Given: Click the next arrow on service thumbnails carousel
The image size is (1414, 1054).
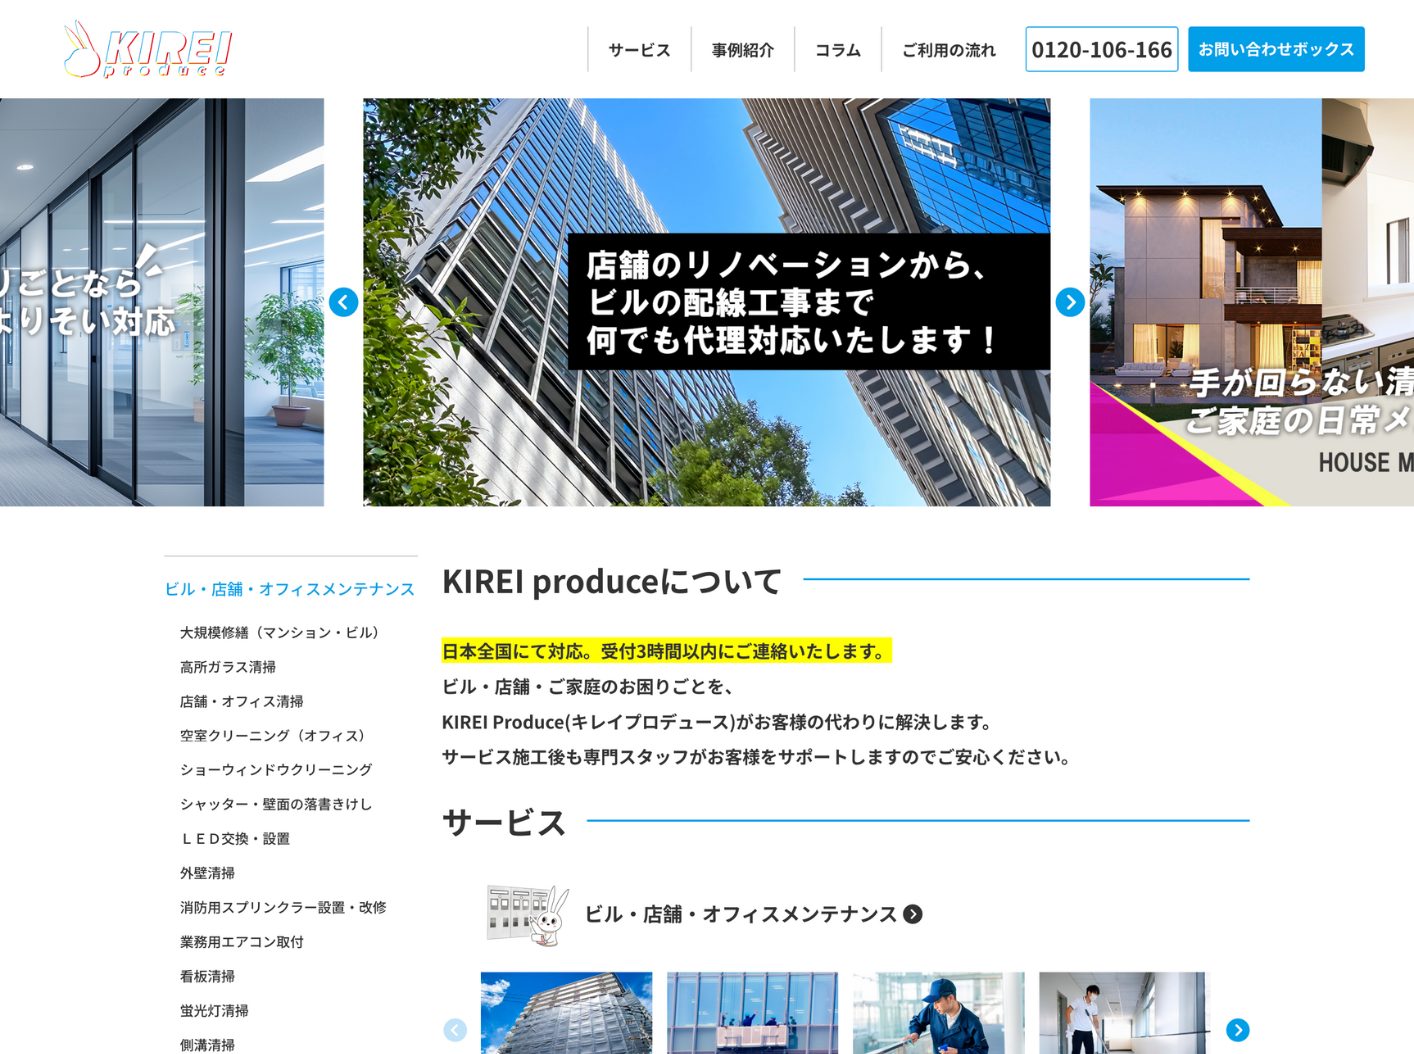Looking at the screenshot, I should 1237,1029.
